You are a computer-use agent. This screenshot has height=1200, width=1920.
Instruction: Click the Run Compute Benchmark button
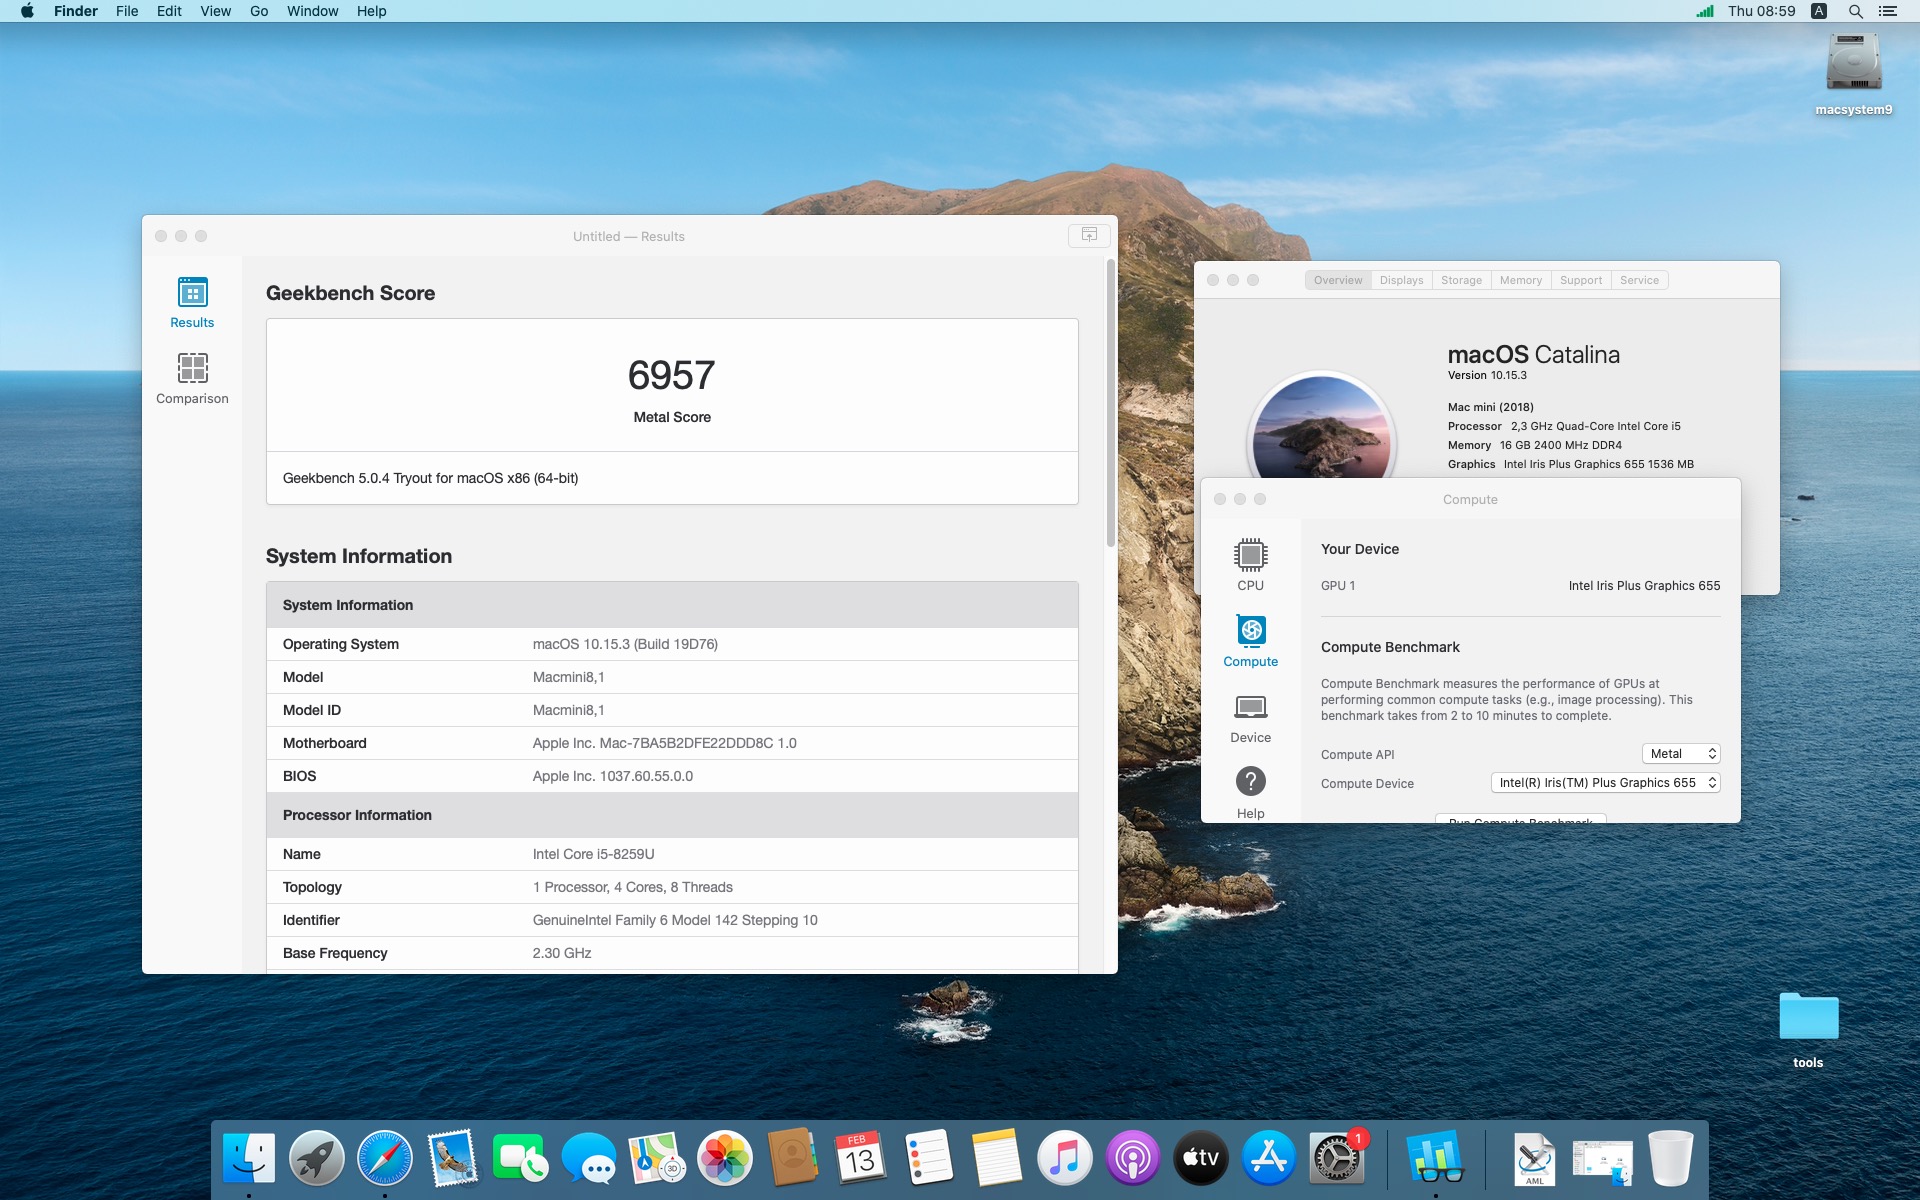[1520, 819]
